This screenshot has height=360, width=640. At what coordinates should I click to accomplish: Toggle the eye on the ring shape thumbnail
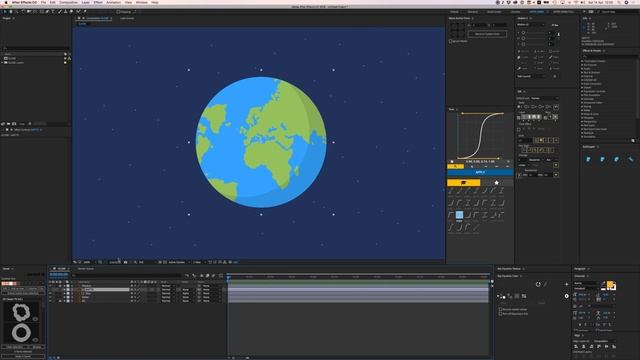point(36,340)
